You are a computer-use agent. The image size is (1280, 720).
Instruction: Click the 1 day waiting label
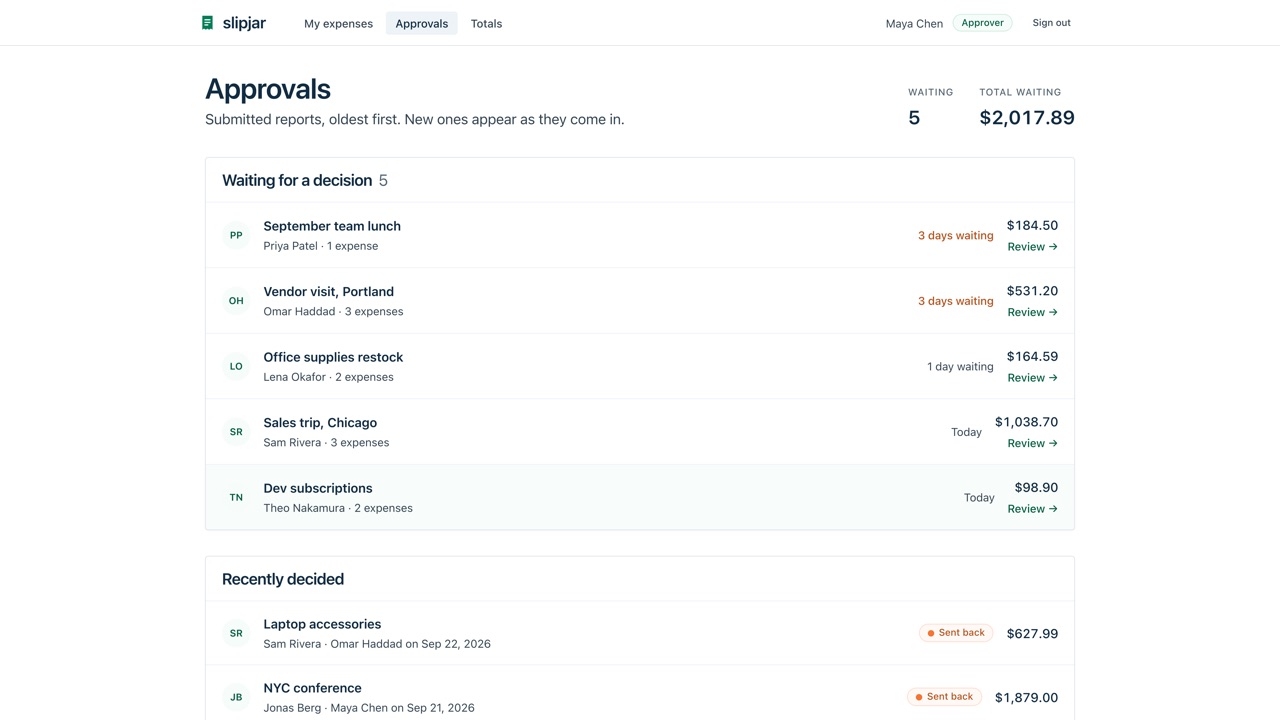tap(960, 367)
